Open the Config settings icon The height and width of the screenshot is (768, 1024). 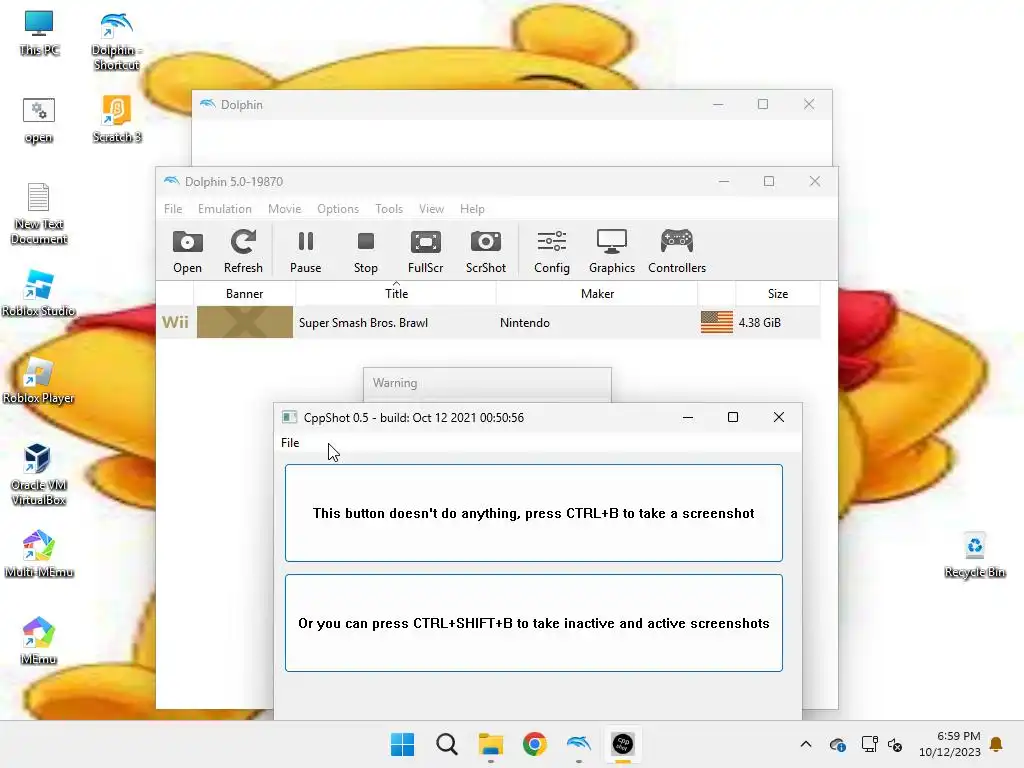[552, 251]
